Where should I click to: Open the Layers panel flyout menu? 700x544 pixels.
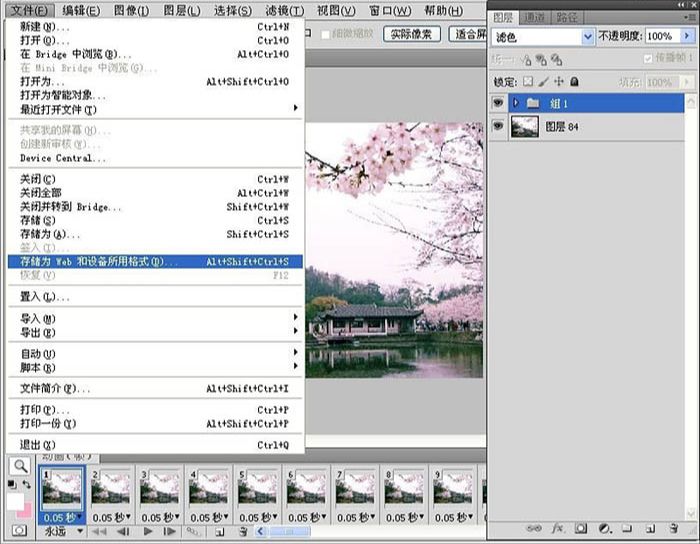pos(690,17)
